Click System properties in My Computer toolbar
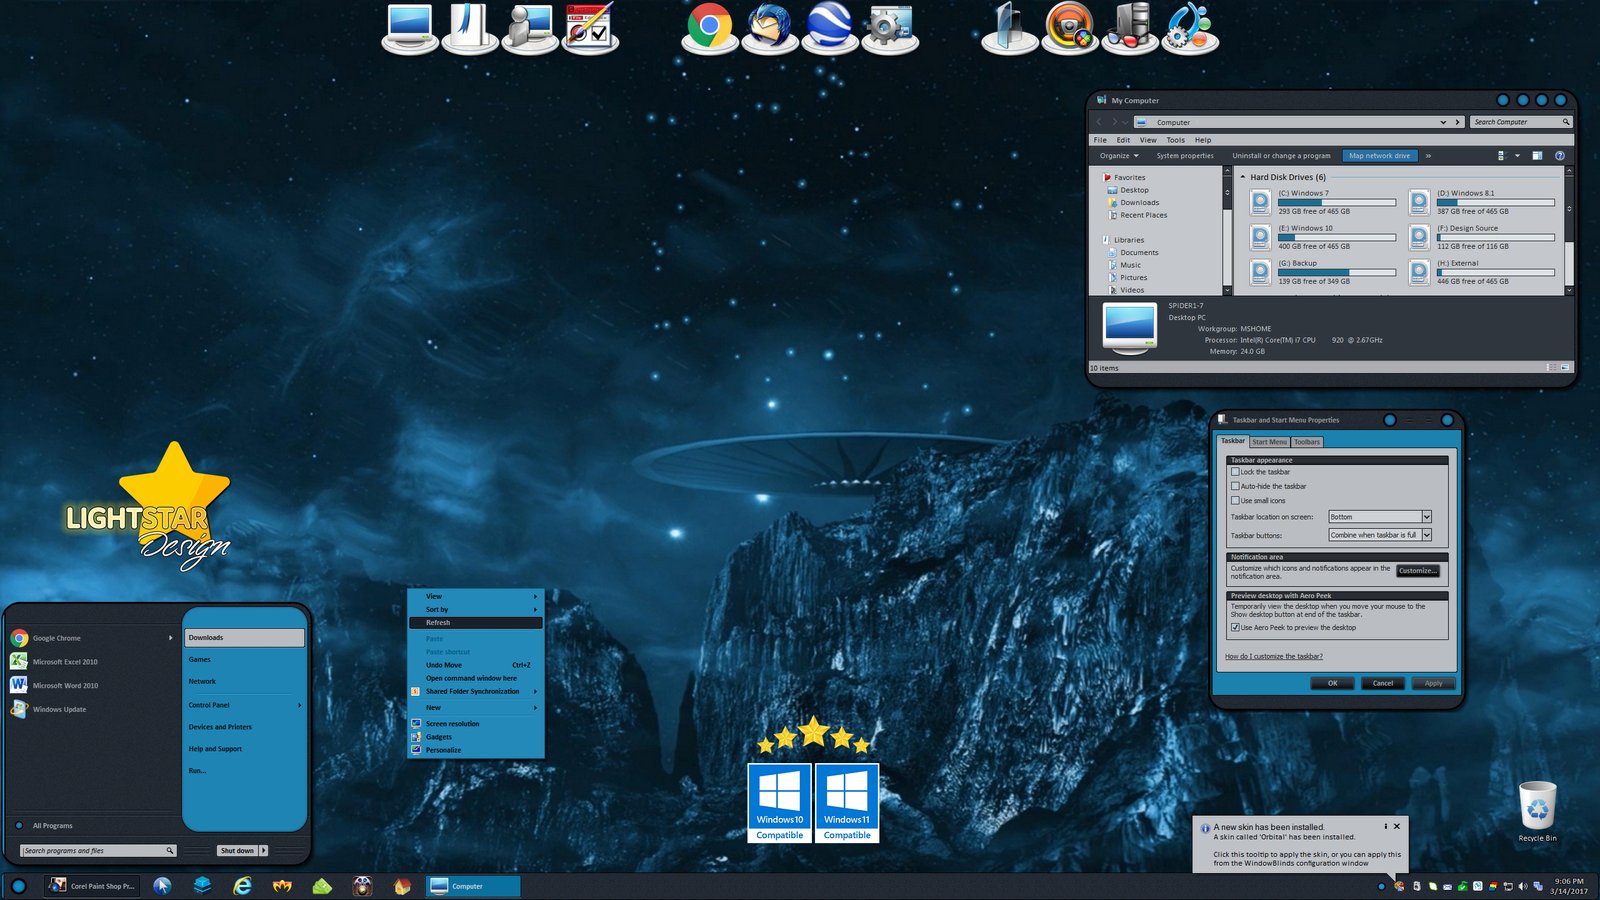 (1185, 156)
